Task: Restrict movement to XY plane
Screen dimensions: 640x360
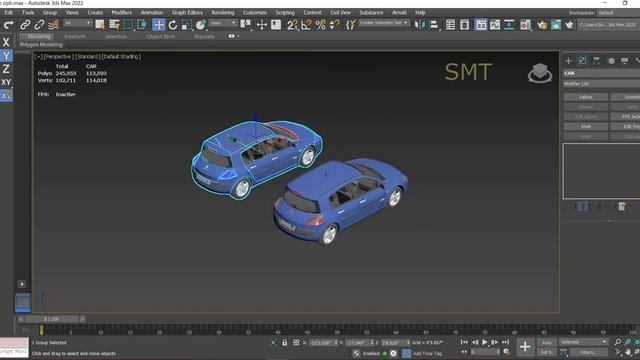Action: coord(6,82)
